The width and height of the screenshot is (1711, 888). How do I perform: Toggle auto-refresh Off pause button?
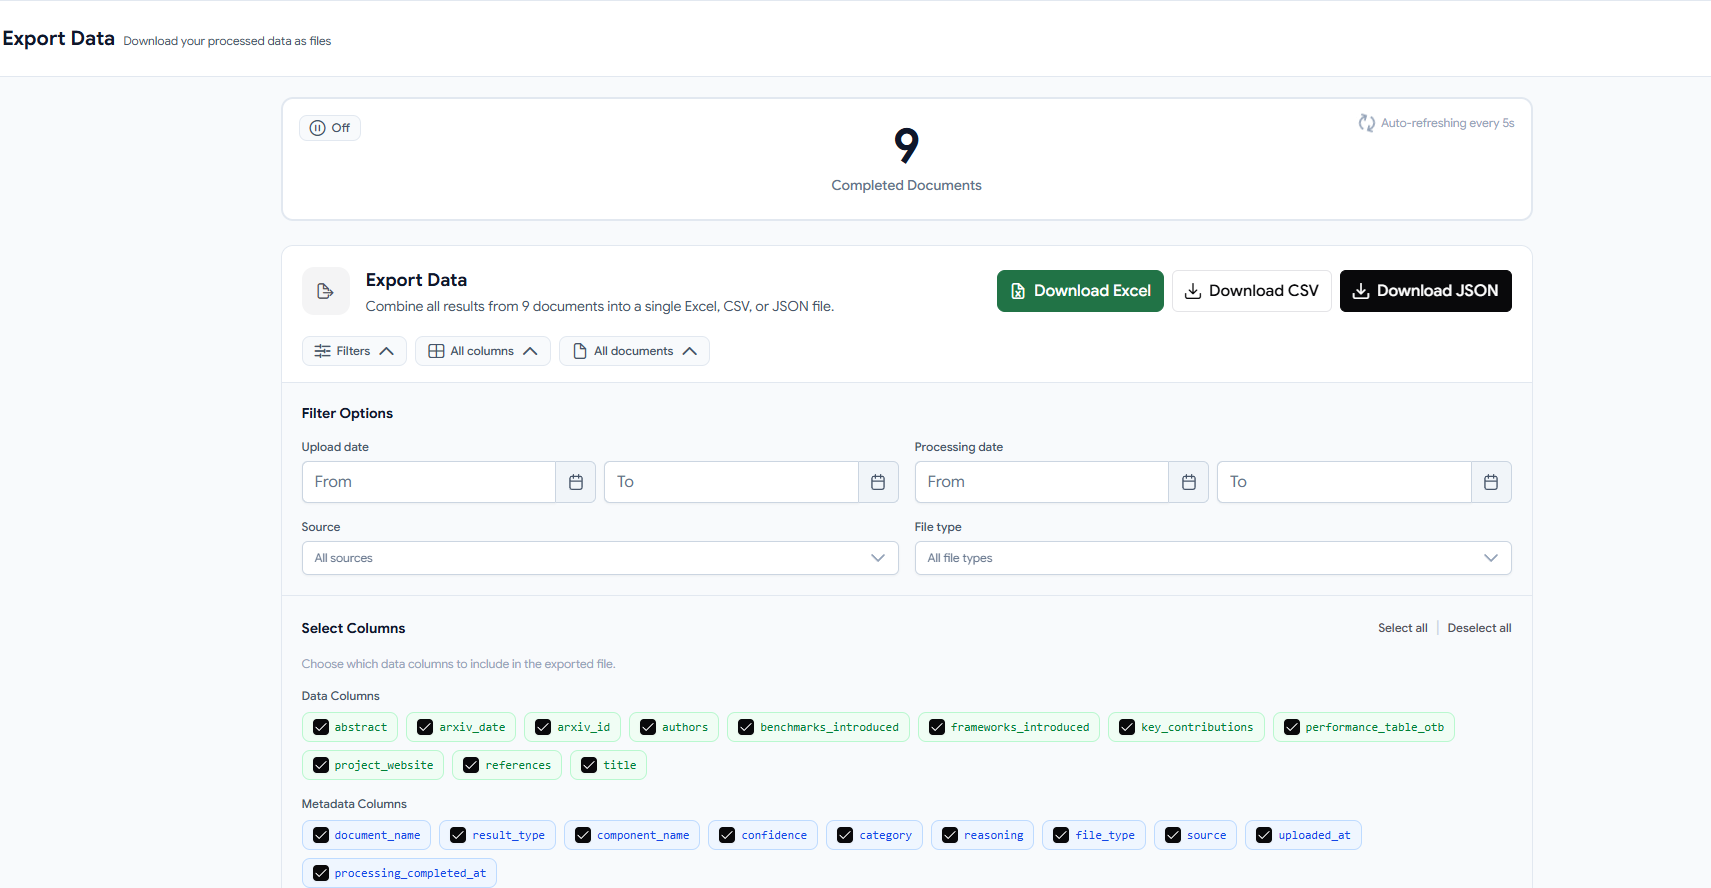330,128
